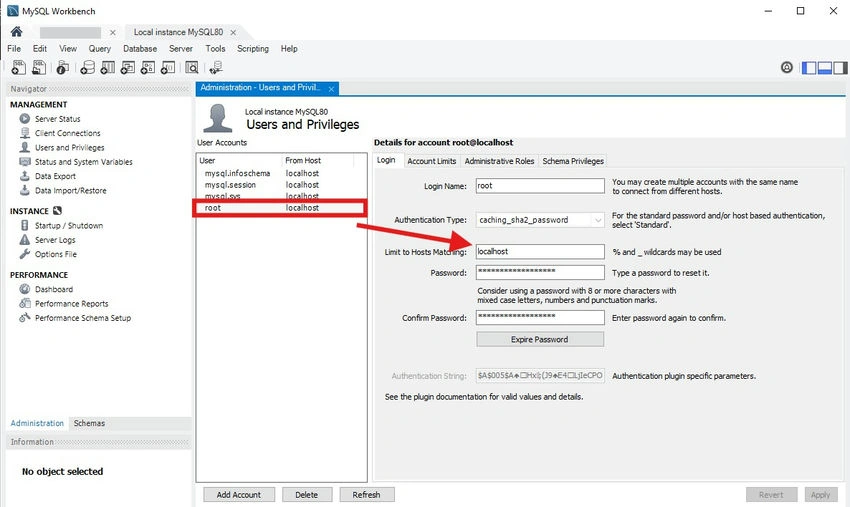Open SQL script file icon
Screen dimensions: 850x507
point(39,67)
